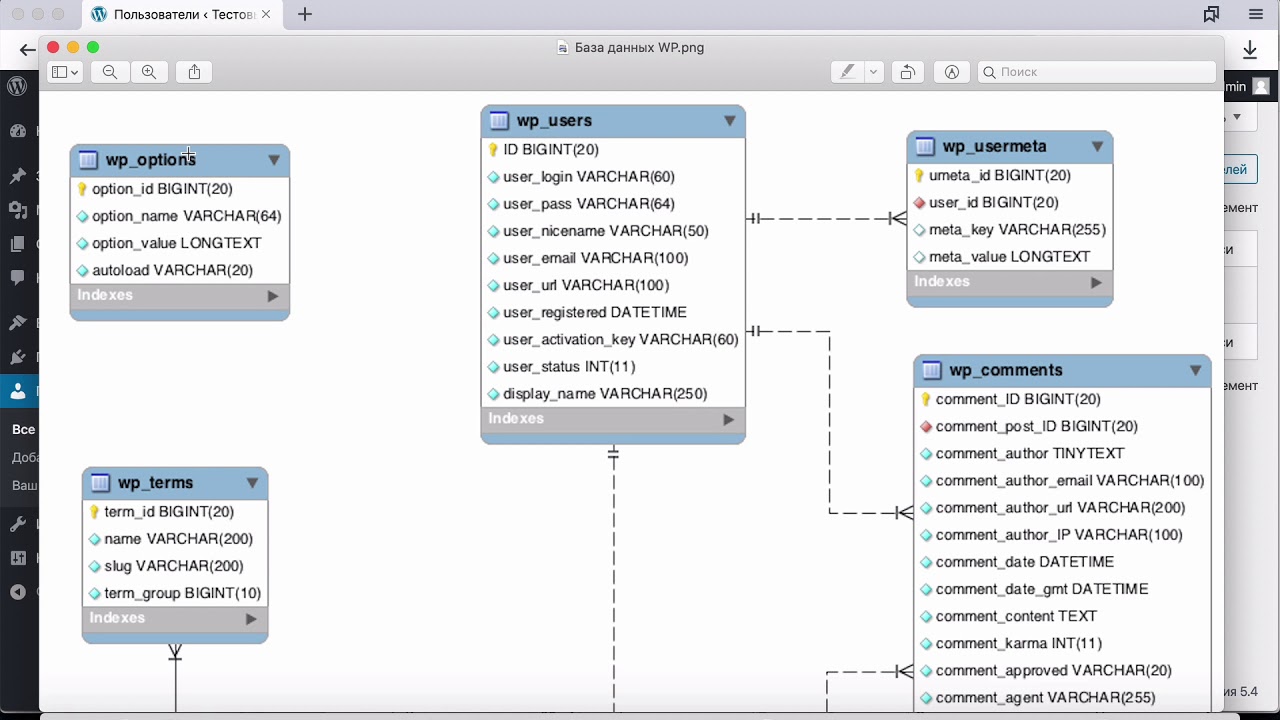This screenshot has width=1280, height=720.
Task: Collapse the wp_options table in the diagram
Action: [274, 160]
